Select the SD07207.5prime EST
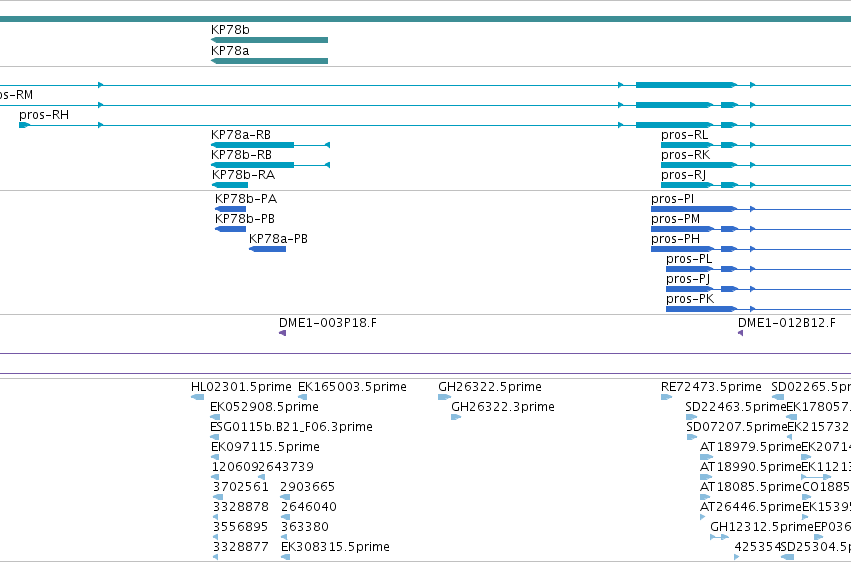 (x=691, y=437)
